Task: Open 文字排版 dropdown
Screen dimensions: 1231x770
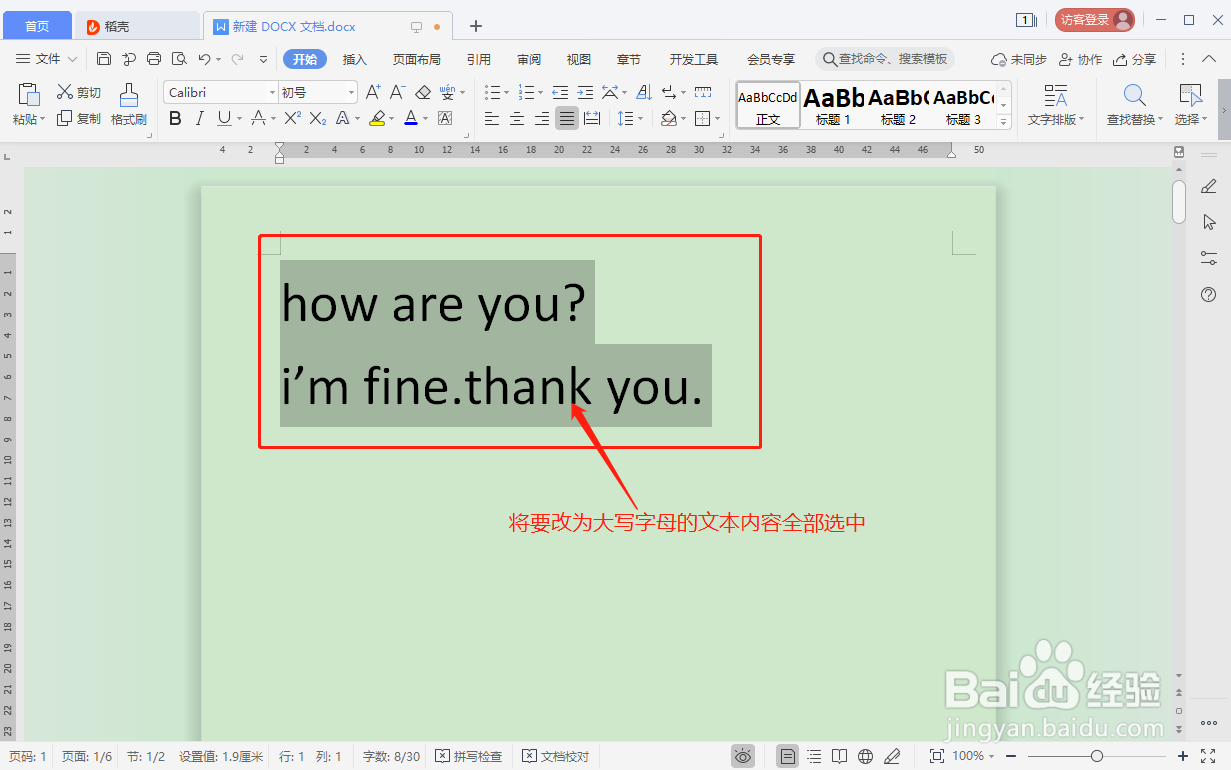Action: (1056, 120)
